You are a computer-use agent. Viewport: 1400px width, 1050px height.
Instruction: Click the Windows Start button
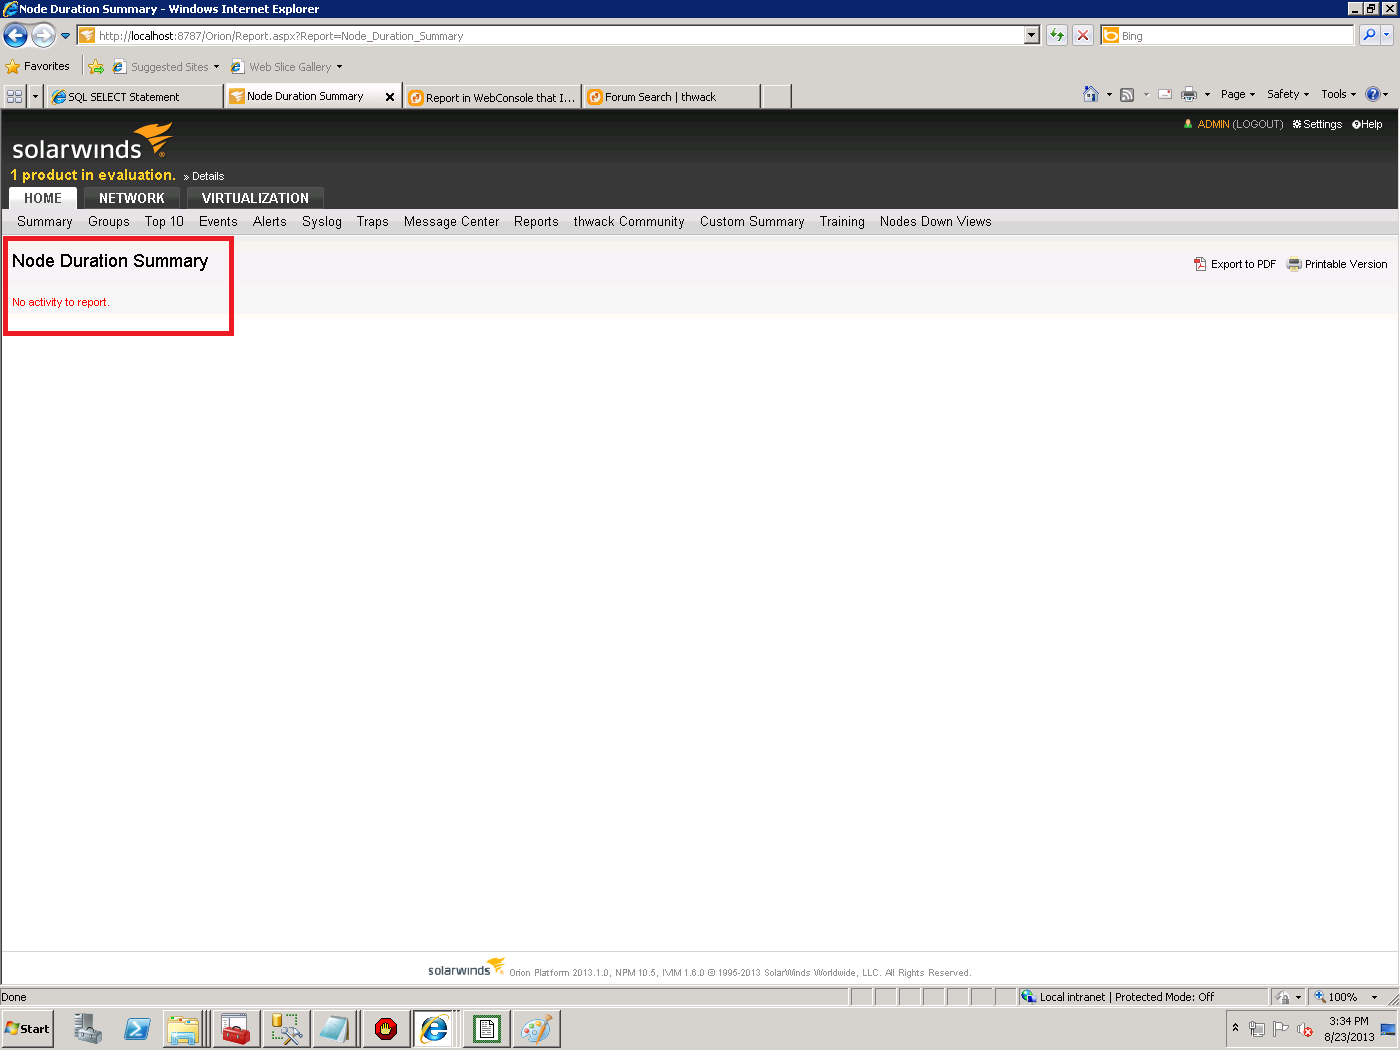pos(28,1028)
